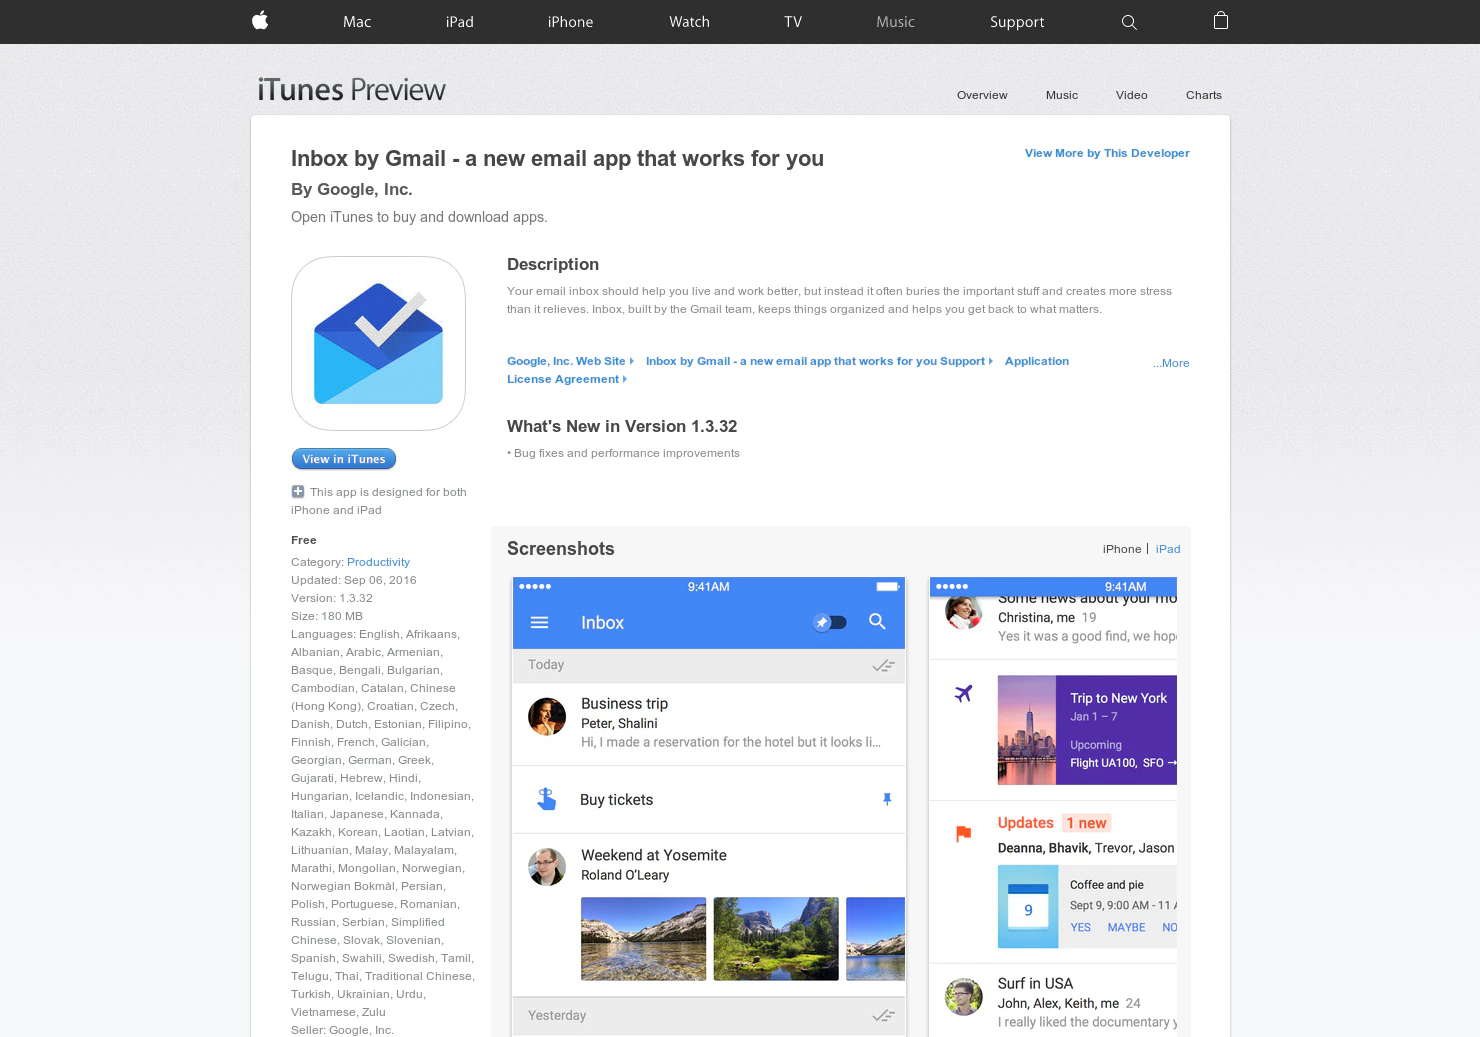This screenshot has height=1037, width=1480.
Task: Open the iPhone menu item in the top bar
Action: 570,22
